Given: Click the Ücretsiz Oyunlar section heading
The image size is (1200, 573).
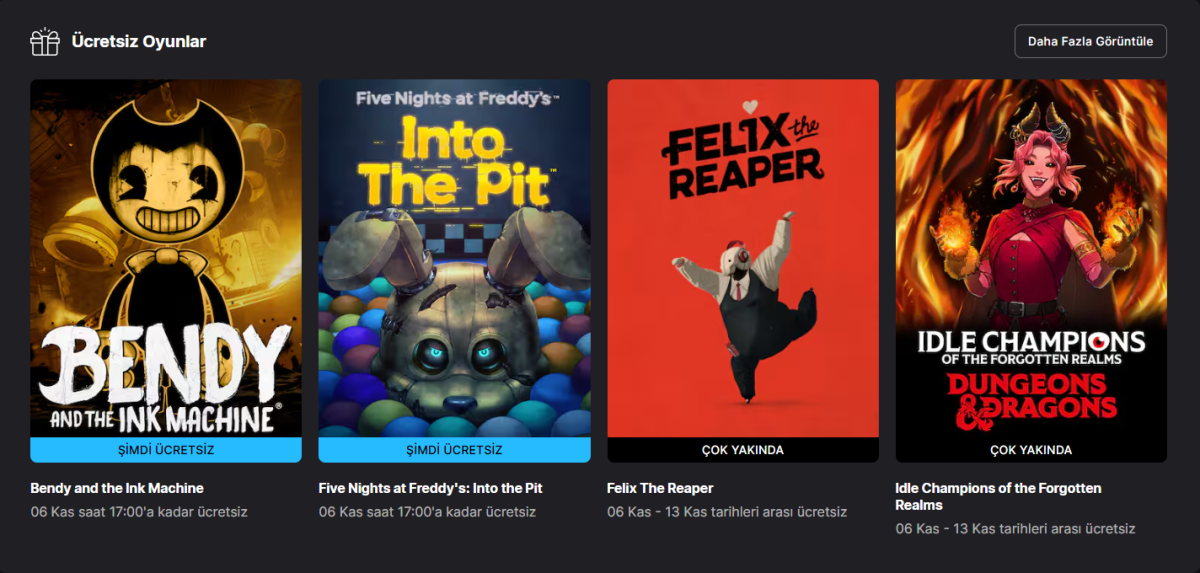Looking at the screenshot, I should [139, 42].
